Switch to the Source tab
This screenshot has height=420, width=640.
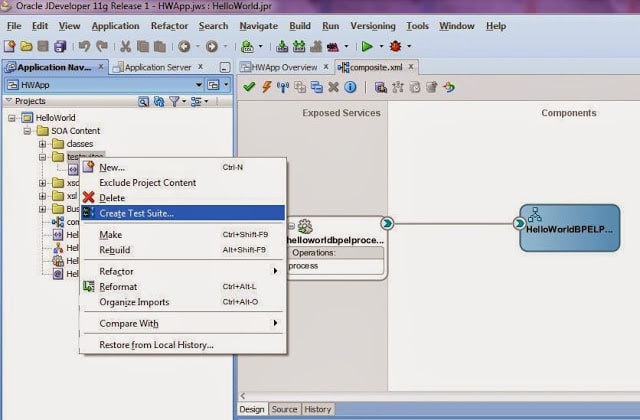pyautogui.click(x=284, y=409)
